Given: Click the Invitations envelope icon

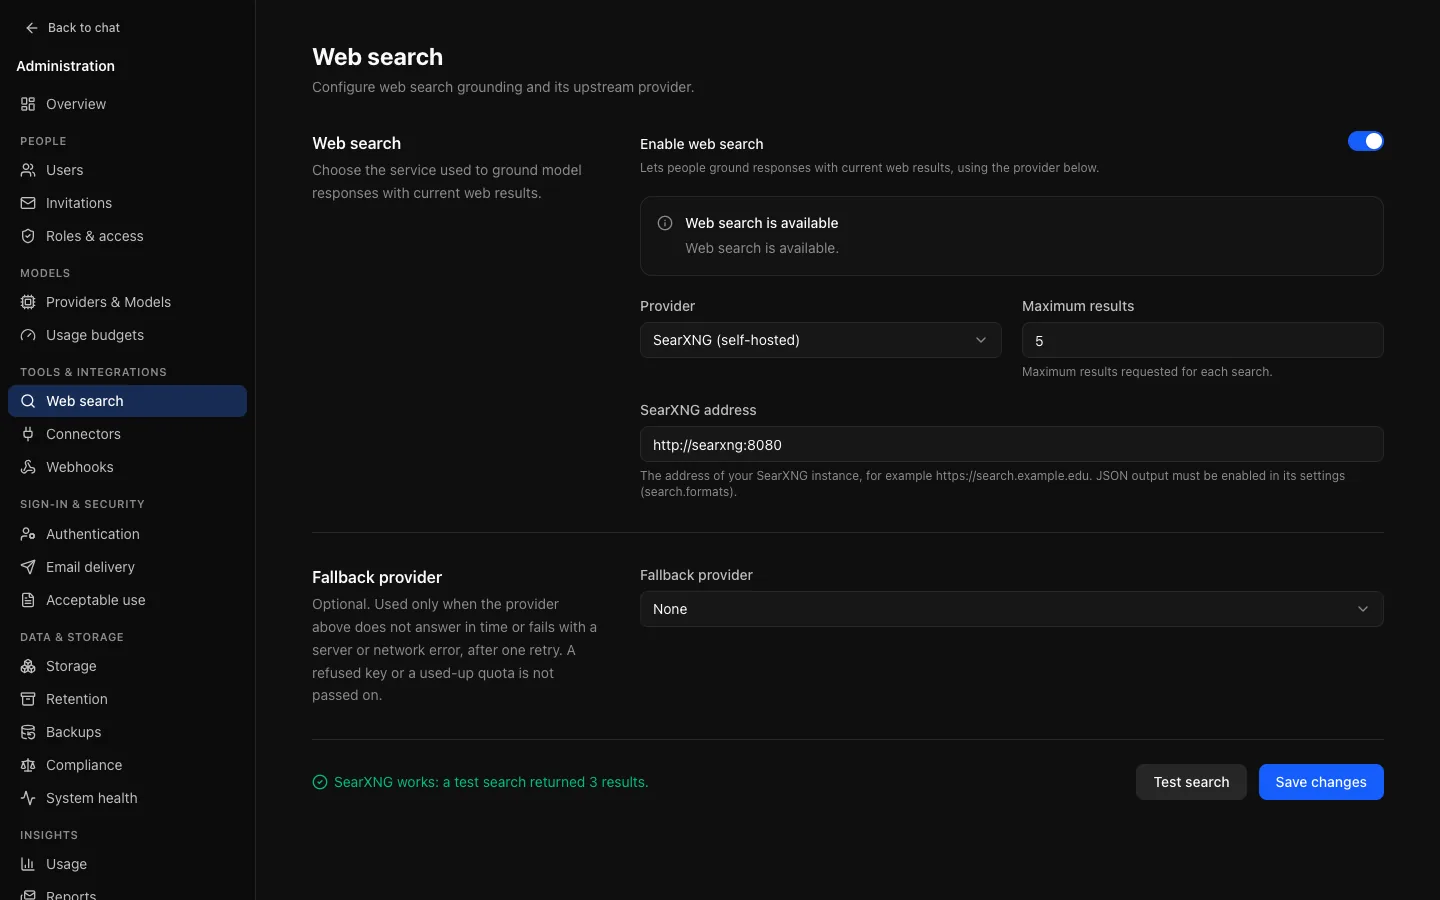Looking at the screenshot, I should [x=28, y=203].
